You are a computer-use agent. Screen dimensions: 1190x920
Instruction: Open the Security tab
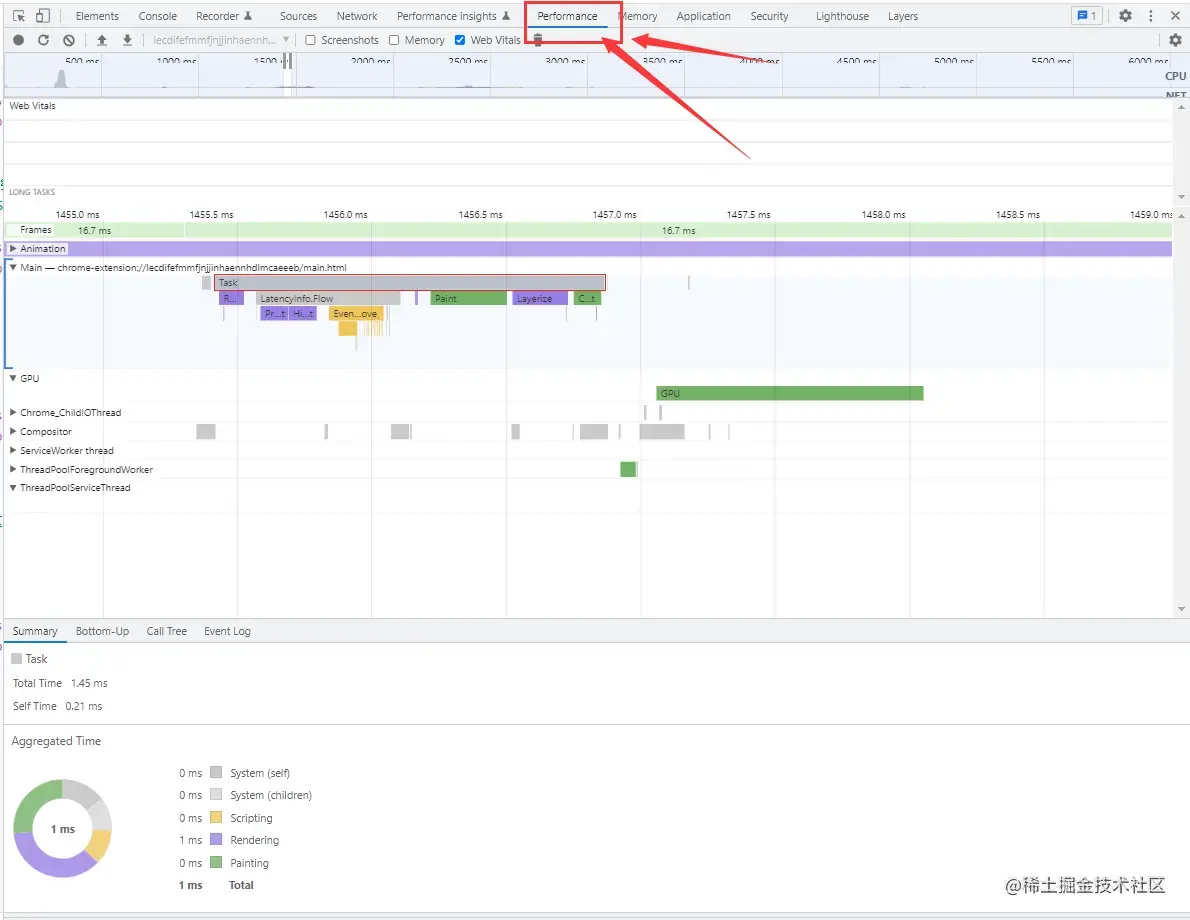tap(770, 16)
